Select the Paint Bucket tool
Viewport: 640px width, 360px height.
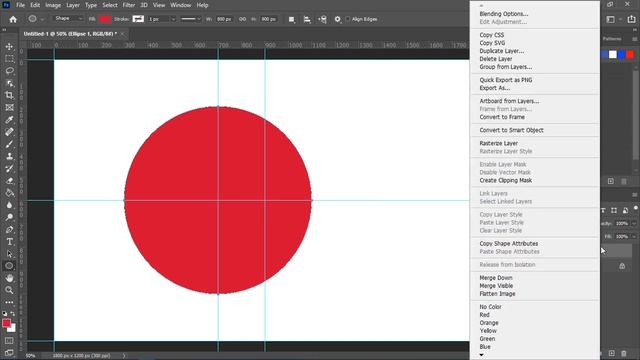click(x=9, y=193)
